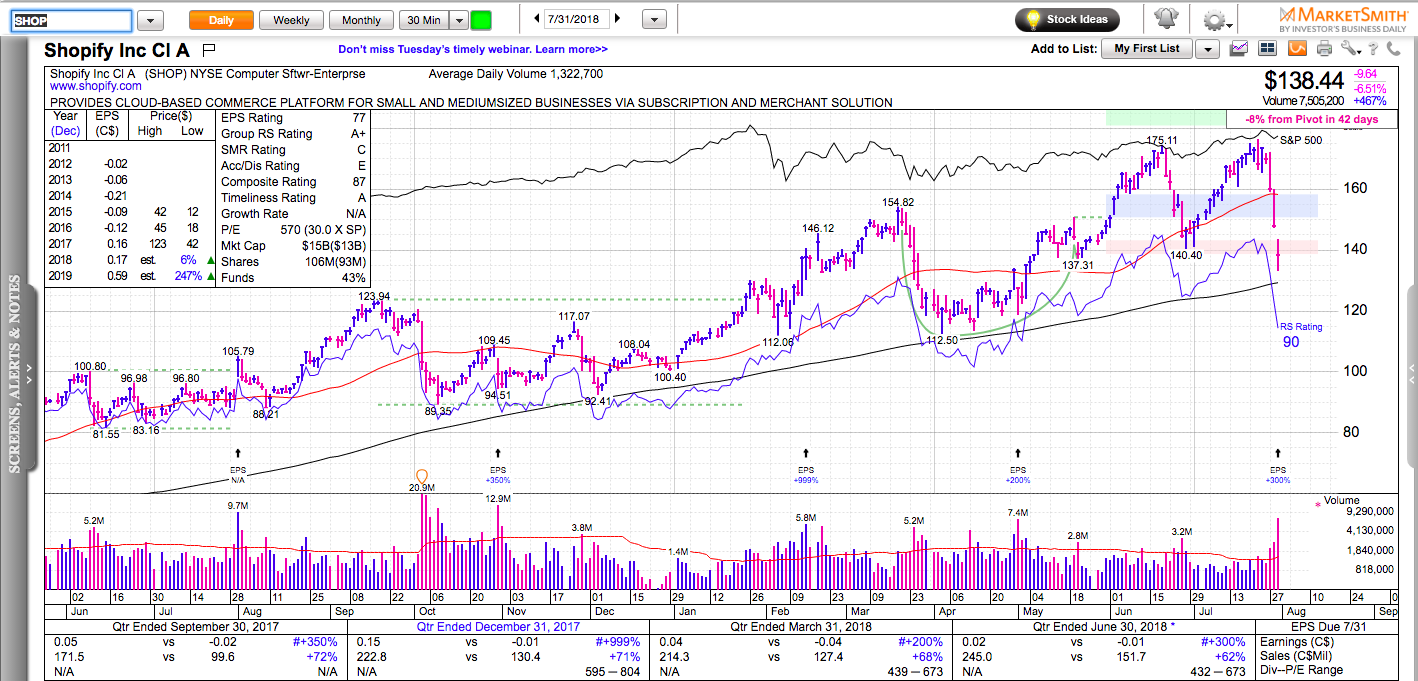Viewport: 1418px width, 681px height.
Task: Click the 2019 estimate green up arrow
Action: pyautogui.click(x=209, y=277)
